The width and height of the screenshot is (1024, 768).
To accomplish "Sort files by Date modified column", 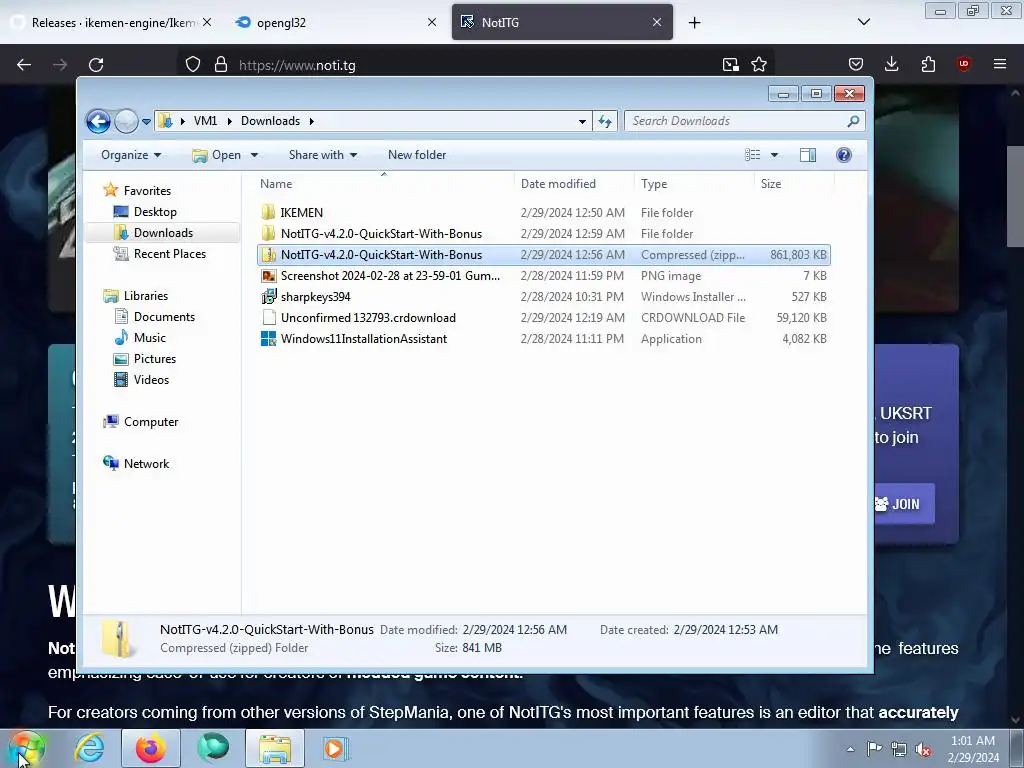I will pos(573,184).
